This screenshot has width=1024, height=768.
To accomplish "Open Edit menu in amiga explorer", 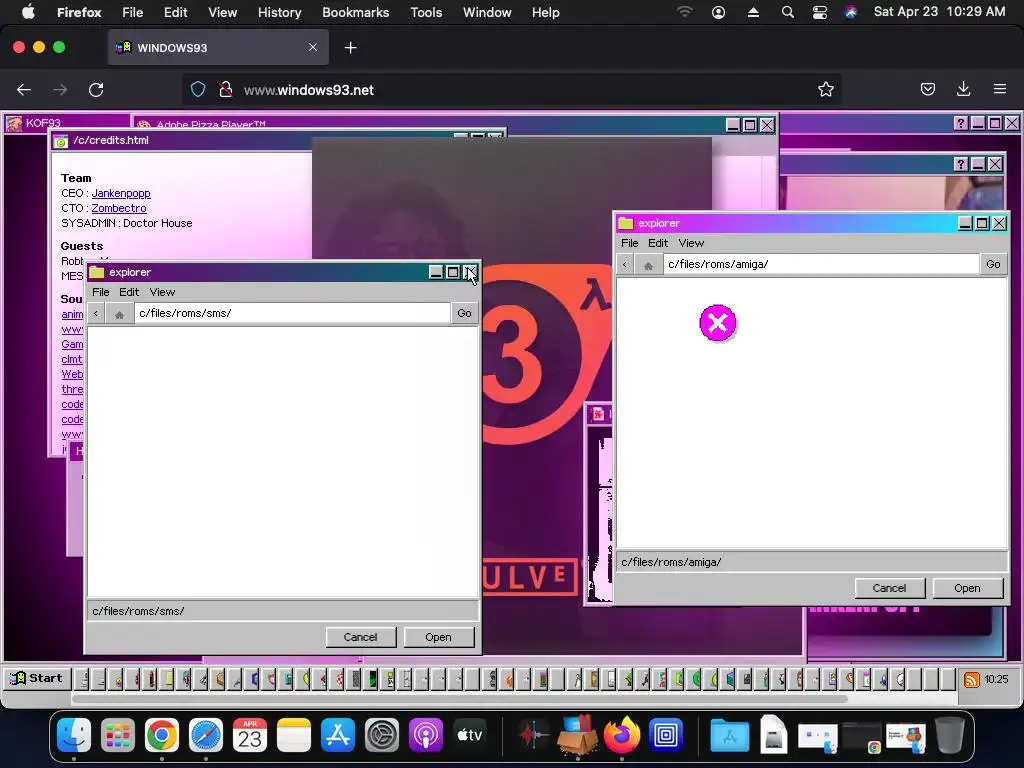I will pos(658,243).
